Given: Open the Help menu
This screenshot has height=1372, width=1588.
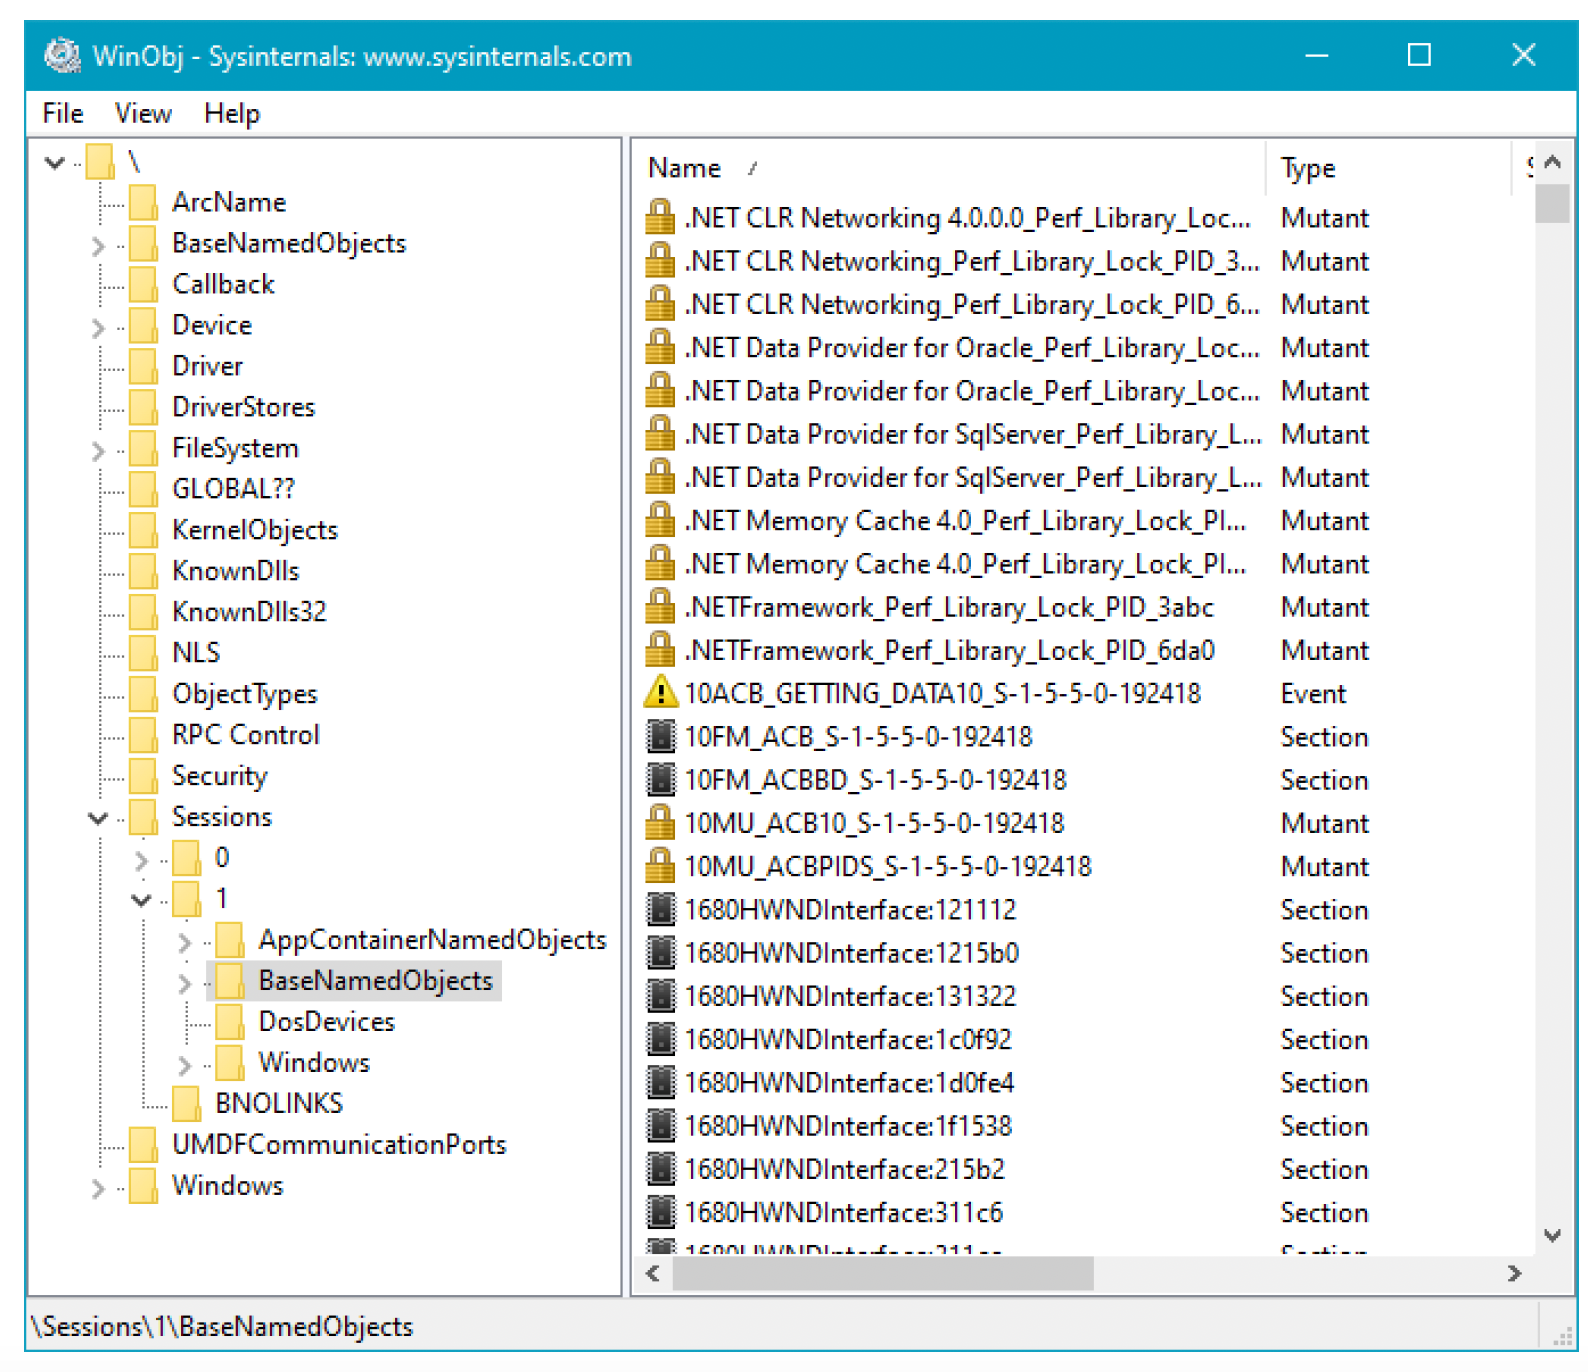Looking at the screenshot, I should [232, 113].
